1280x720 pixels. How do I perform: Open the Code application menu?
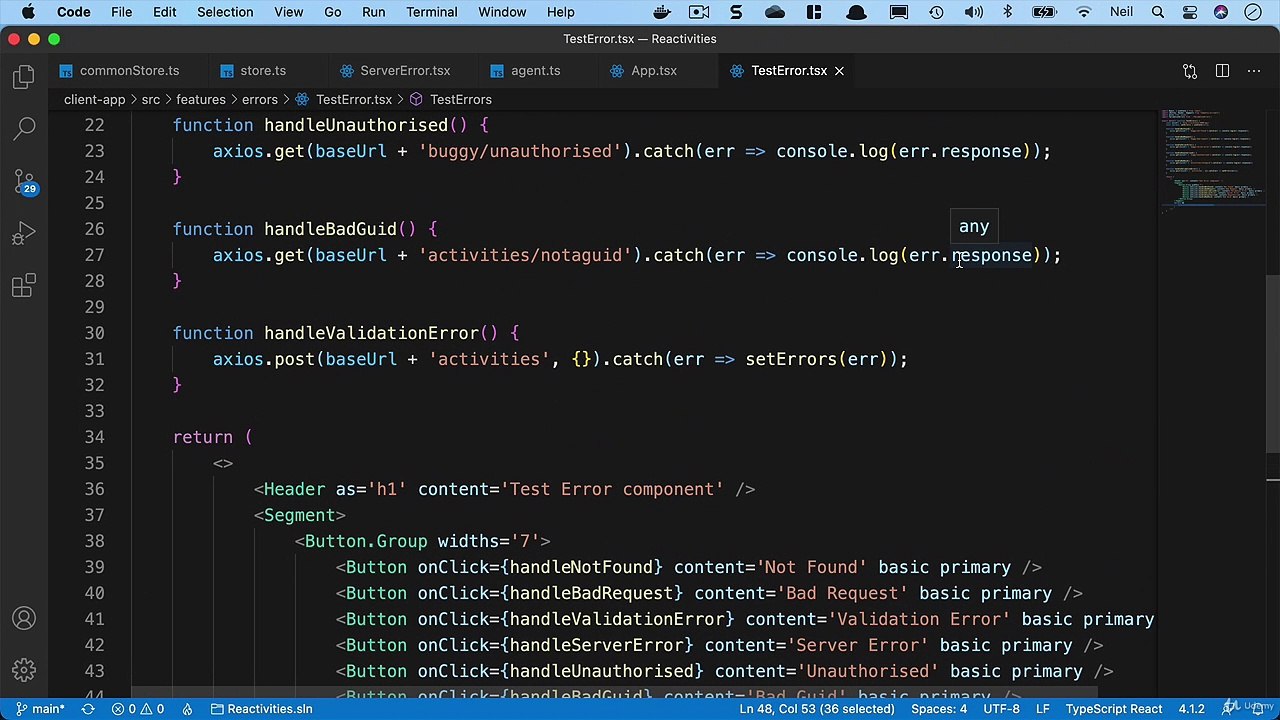(74, 12)
